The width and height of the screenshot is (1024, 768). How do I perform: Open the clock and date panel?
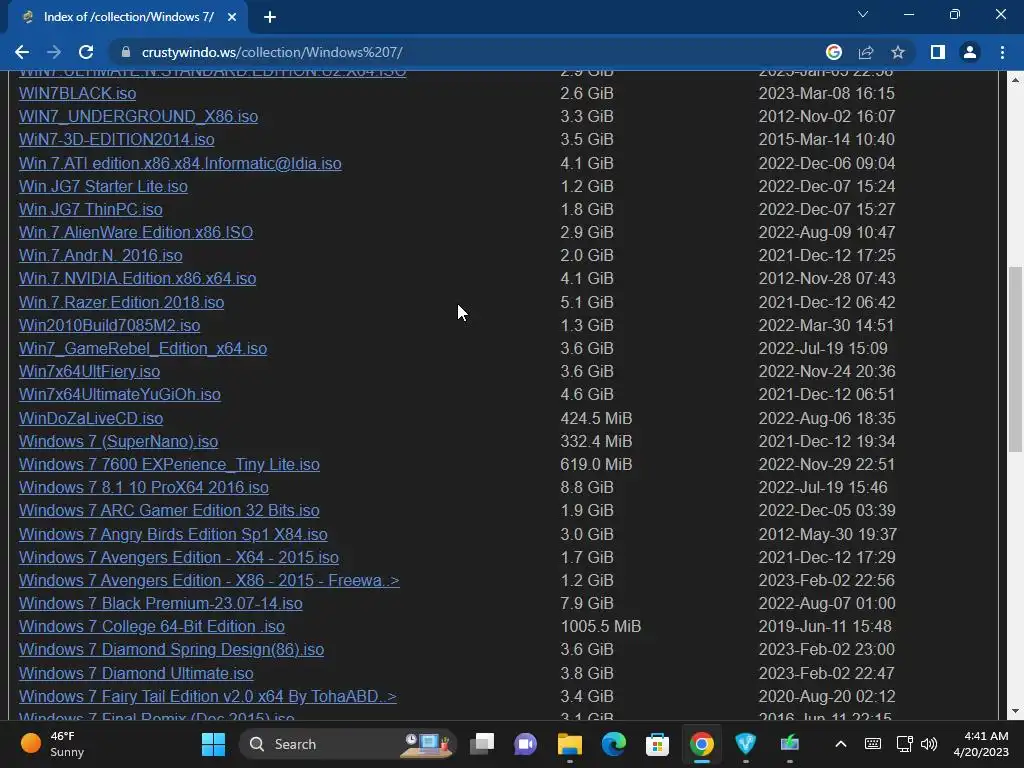[x=981, y=744]
